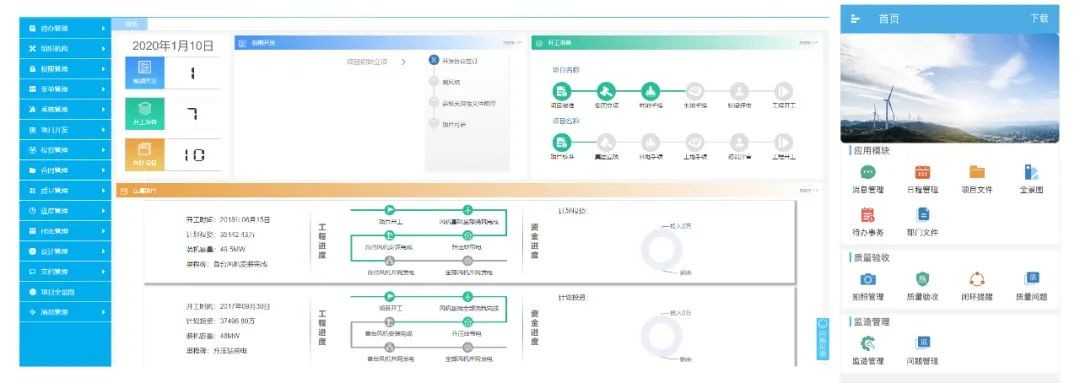1080x383 pixels.
Task: Click the orange counter tile showing 10
Action: pos(145,155)
